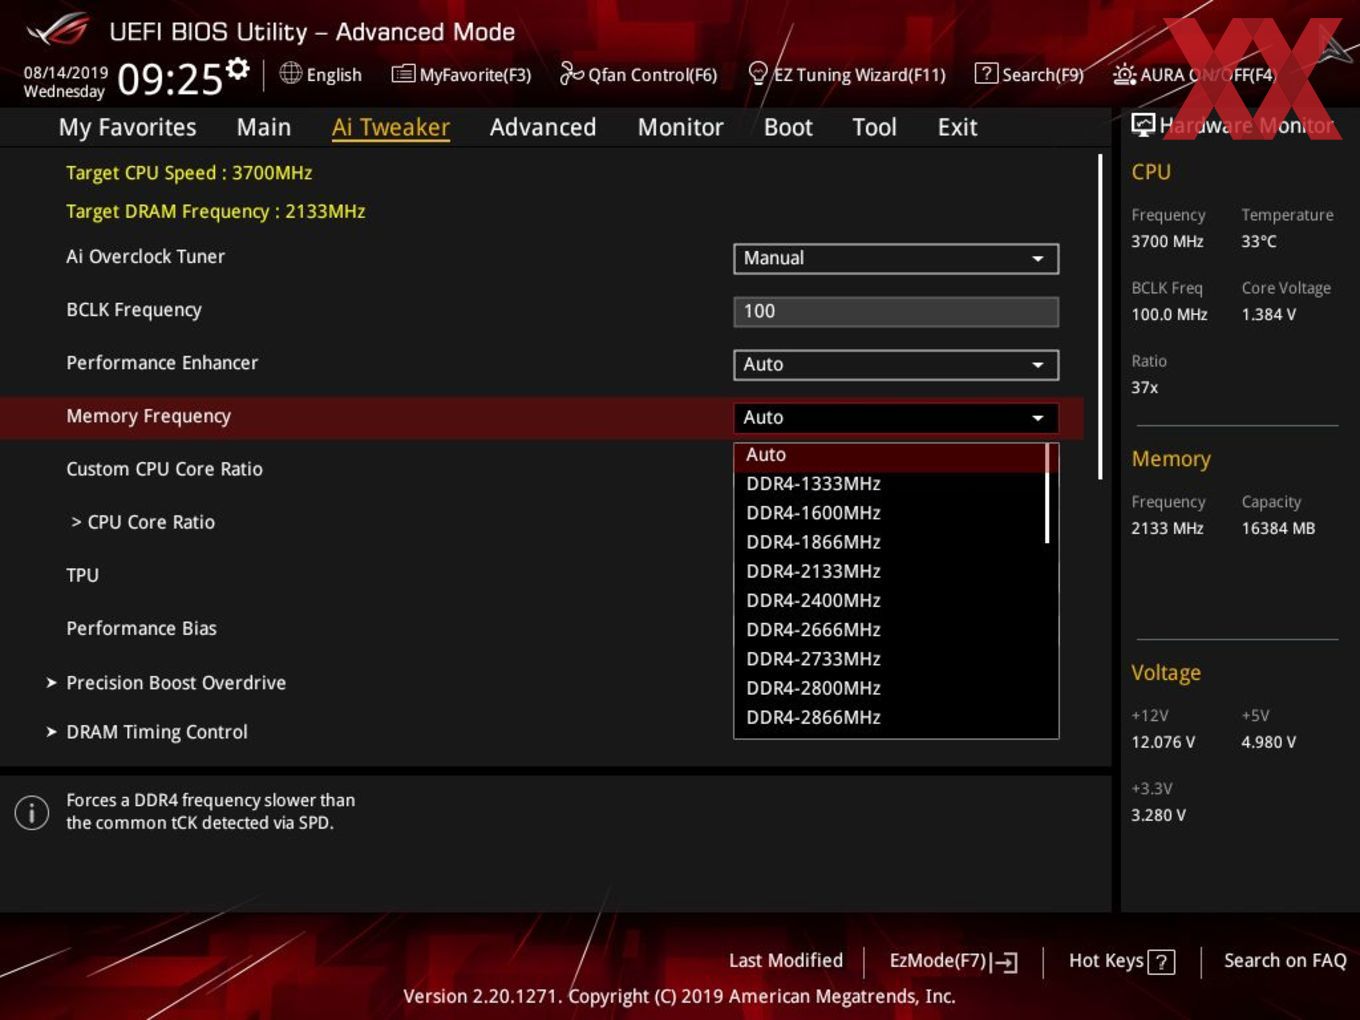Select the Ai Tweaker tab
This screenshot has width=1360, height=1020.
point(391,127)
